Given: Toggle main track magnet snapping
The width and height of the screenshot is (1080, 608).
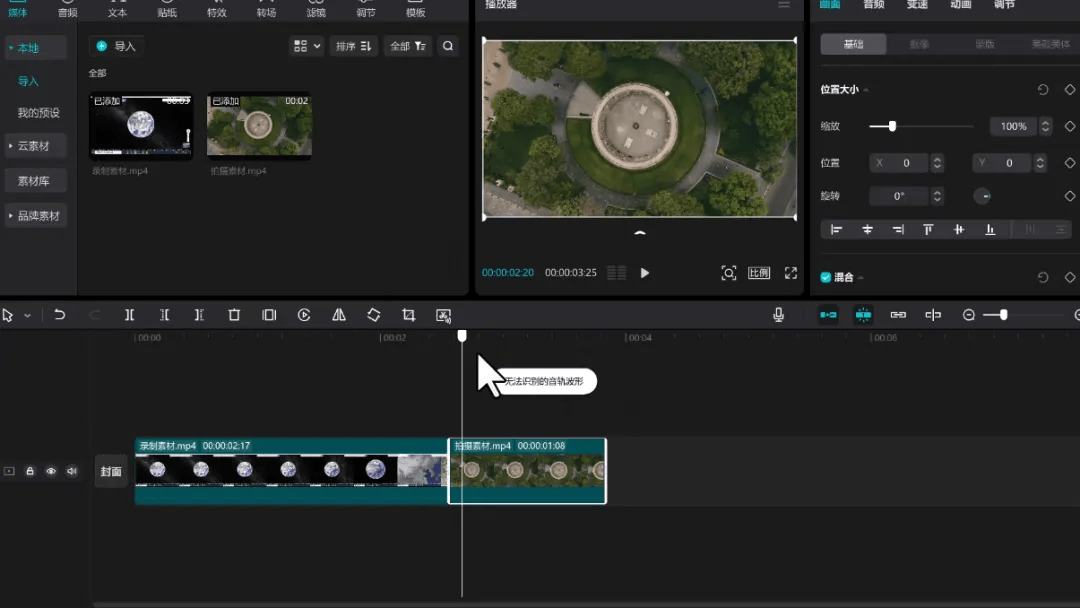Looking at the screenshot, I should point(828,315).
